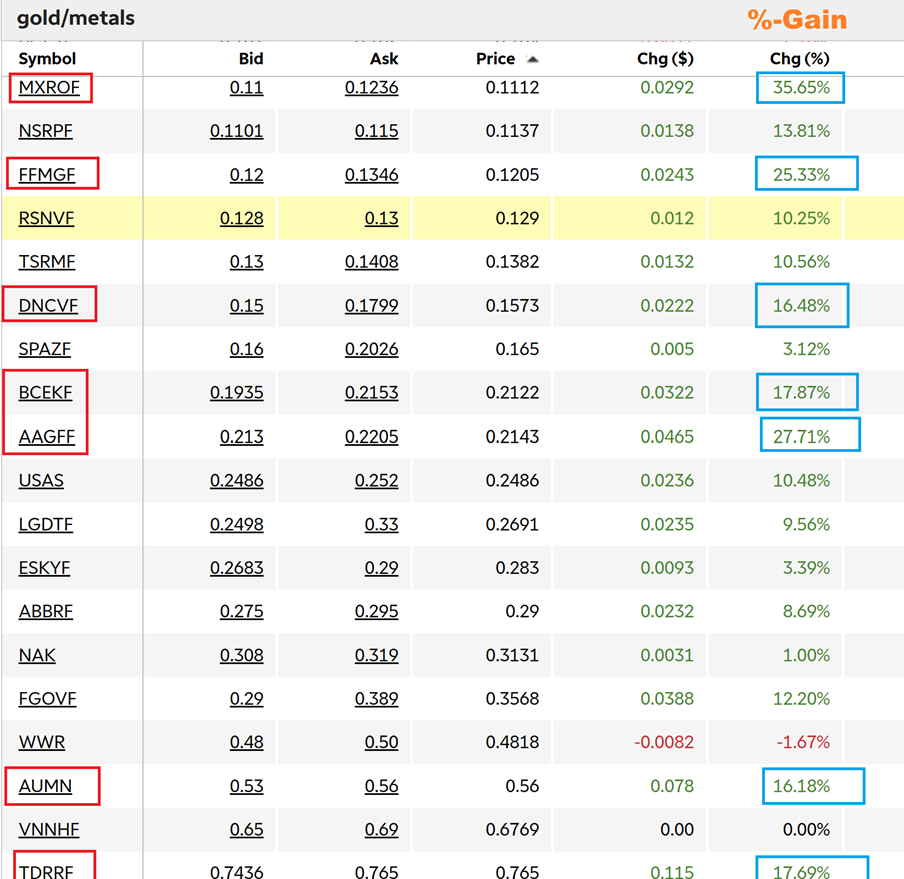Click LGDTF ask price 0.33
Screen dimensions: 904x879
coord(381,525)
